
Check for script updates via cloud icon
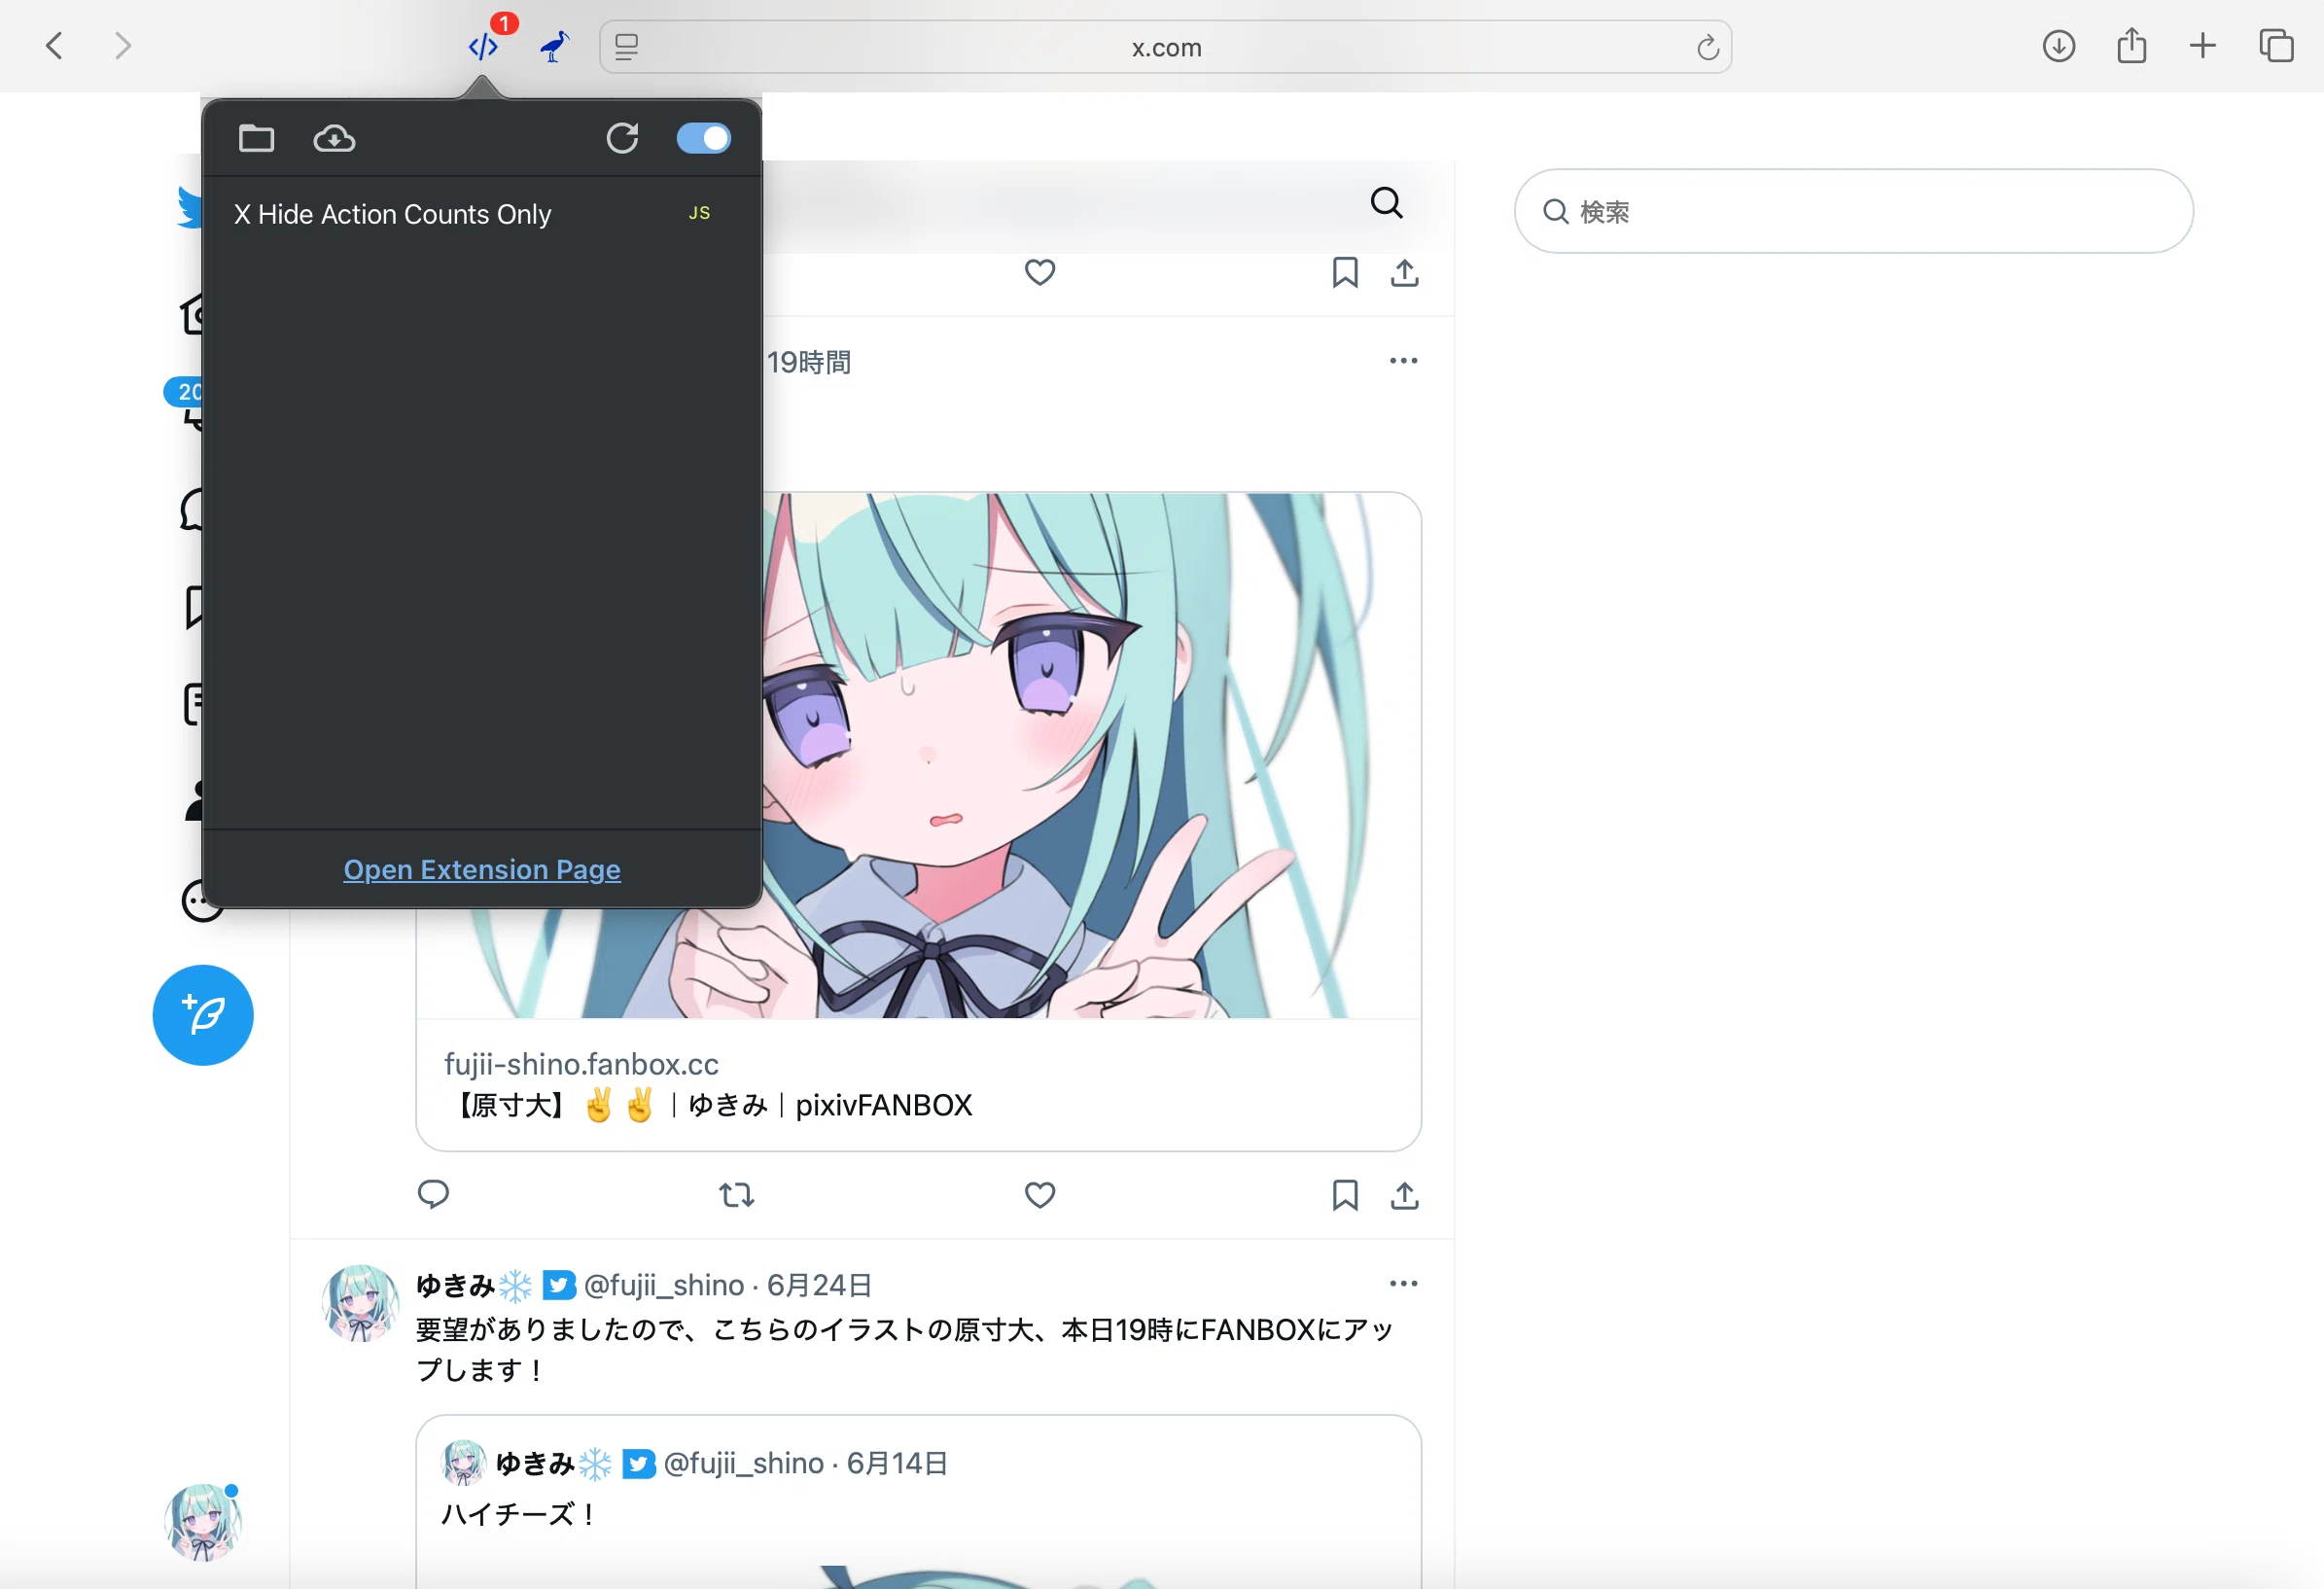pyautogui.click(x=334, y=138)
